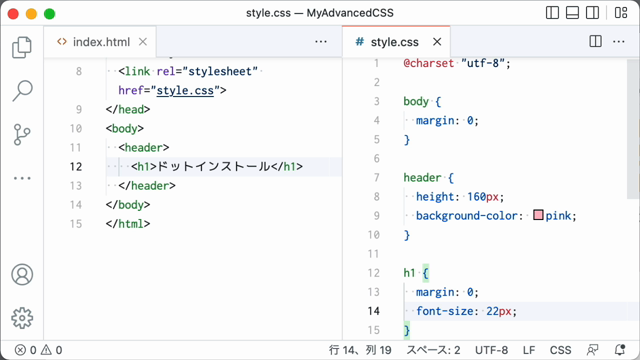Follow the style.css link in href
The height and width of the screenshot is (360, 640).
(x=185, y=90)
